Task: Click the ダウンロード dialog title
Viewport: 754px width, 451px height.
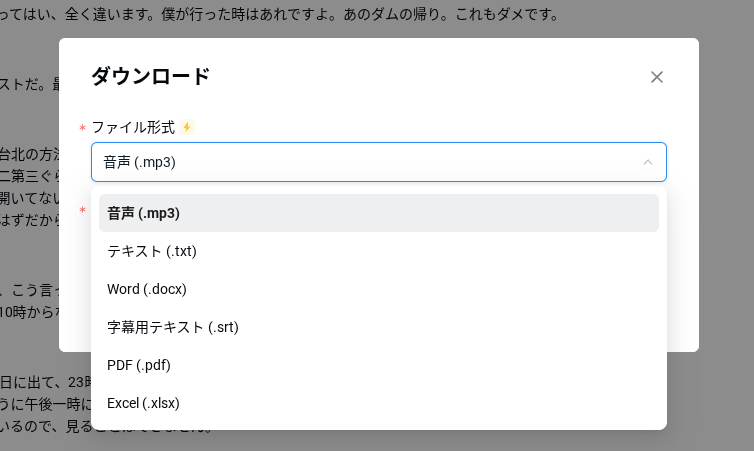Action: (x=151, y=76)
